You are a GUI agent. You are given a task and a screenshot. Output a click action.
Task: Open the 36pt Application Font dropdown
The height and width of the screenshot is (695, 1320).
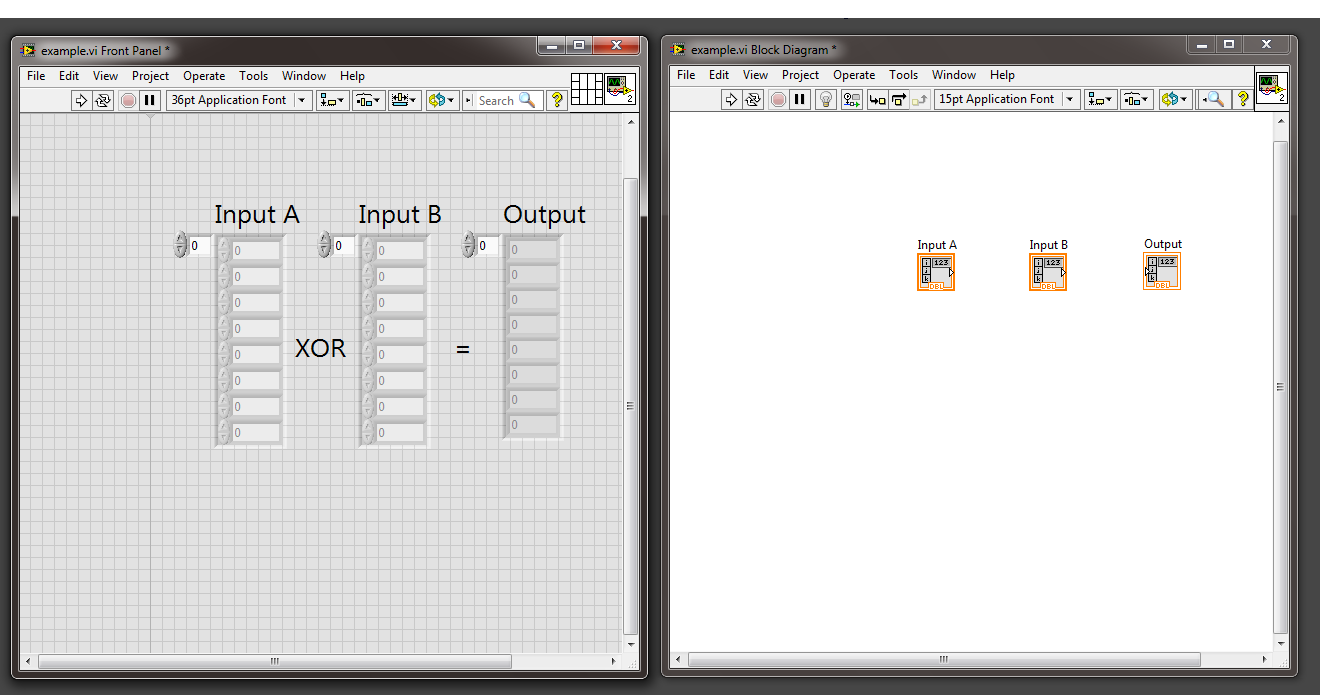pyautogui.click(x=301, y=100)
